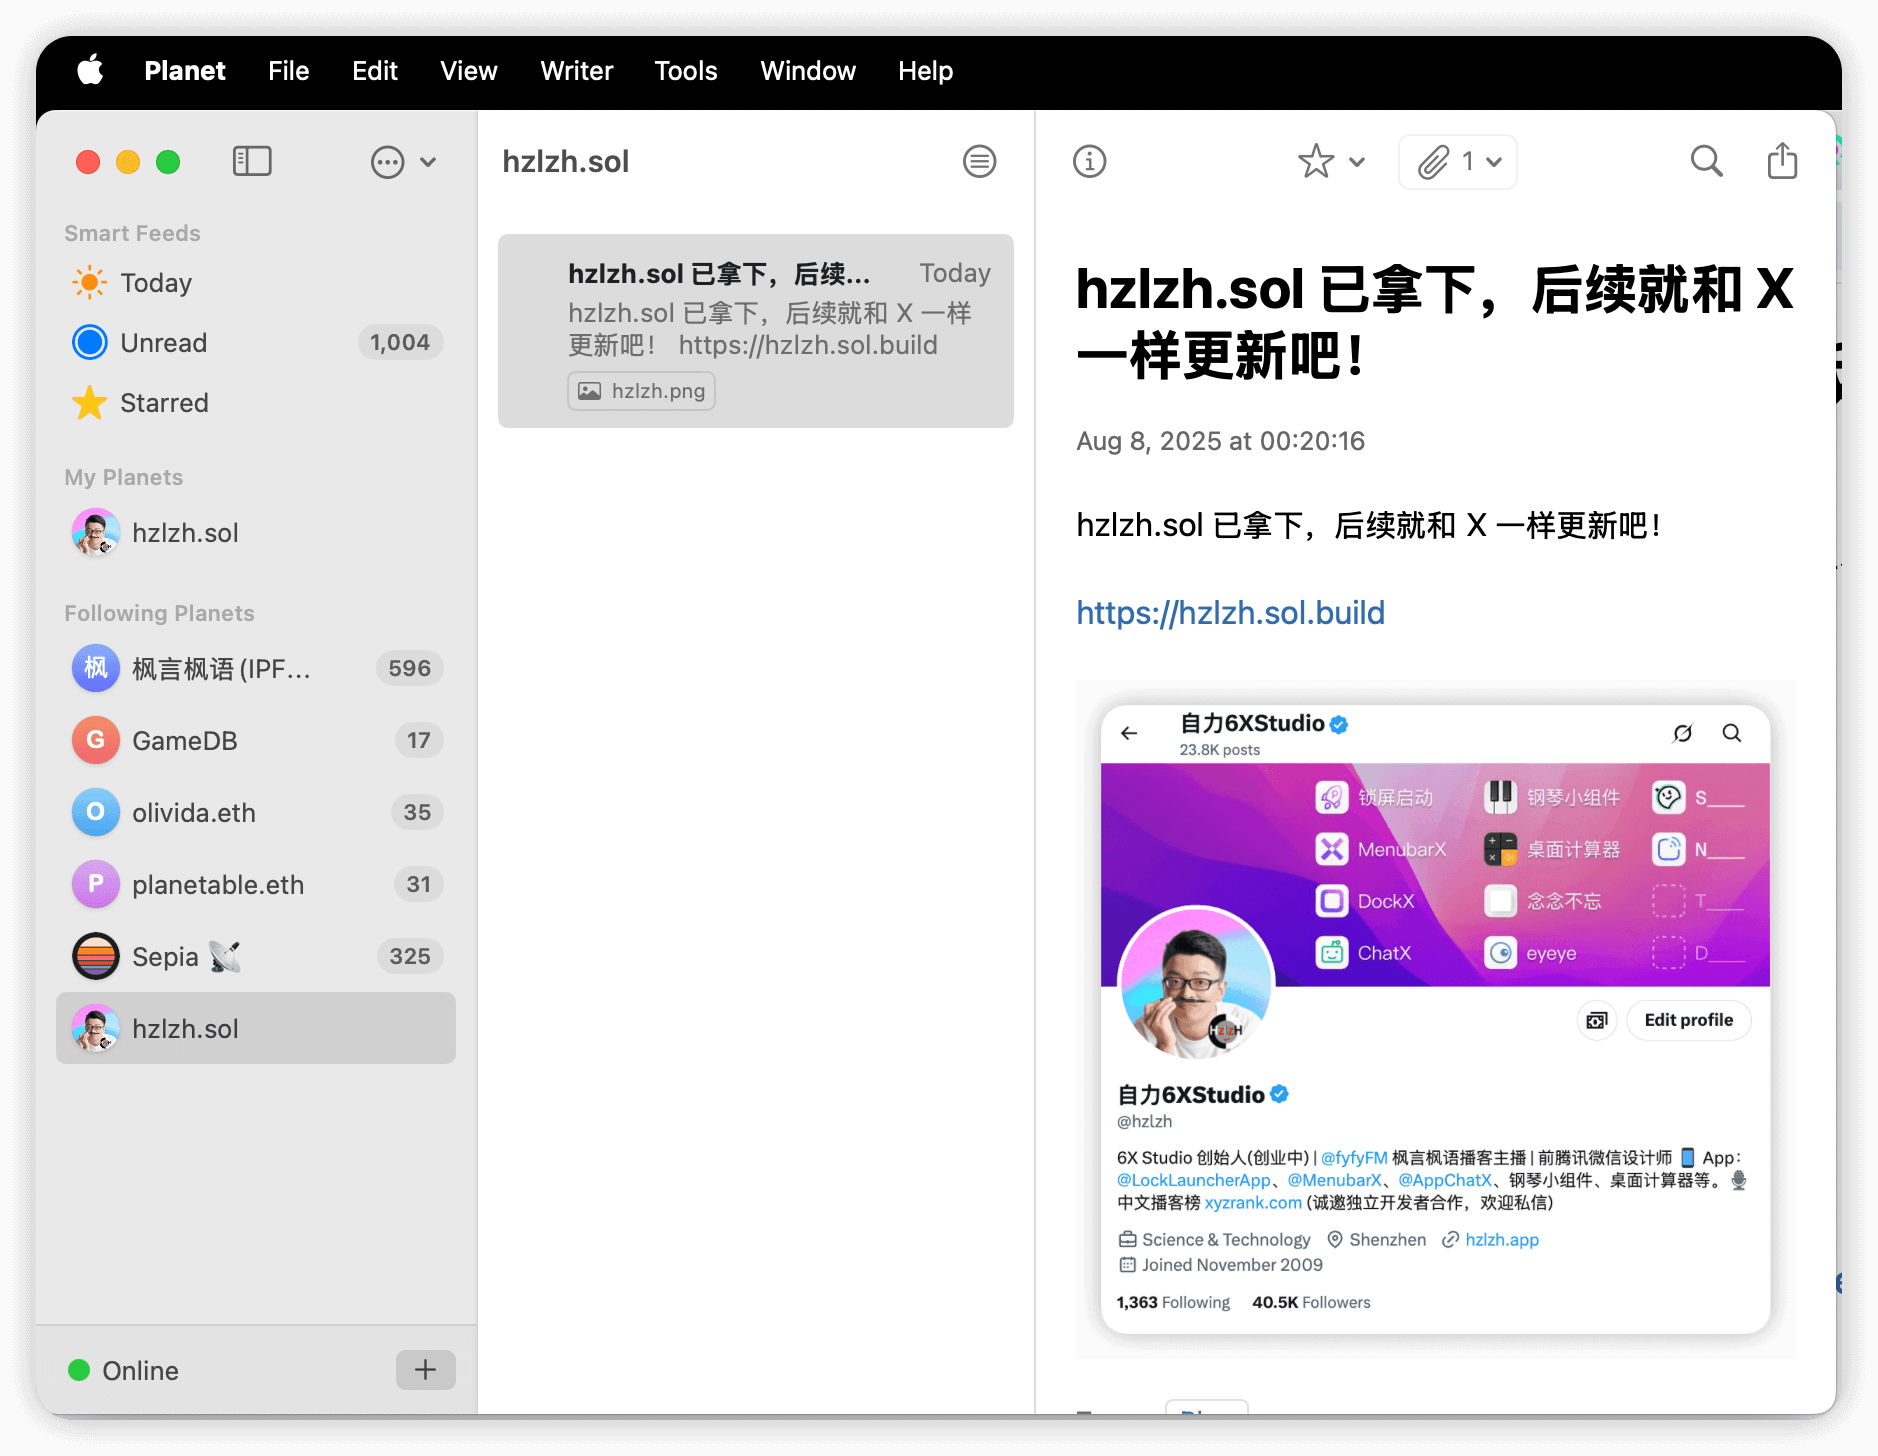This screenshot has width=1878, height=1456.
Task: Expand the star options chevron
Action: (1357, 162)
